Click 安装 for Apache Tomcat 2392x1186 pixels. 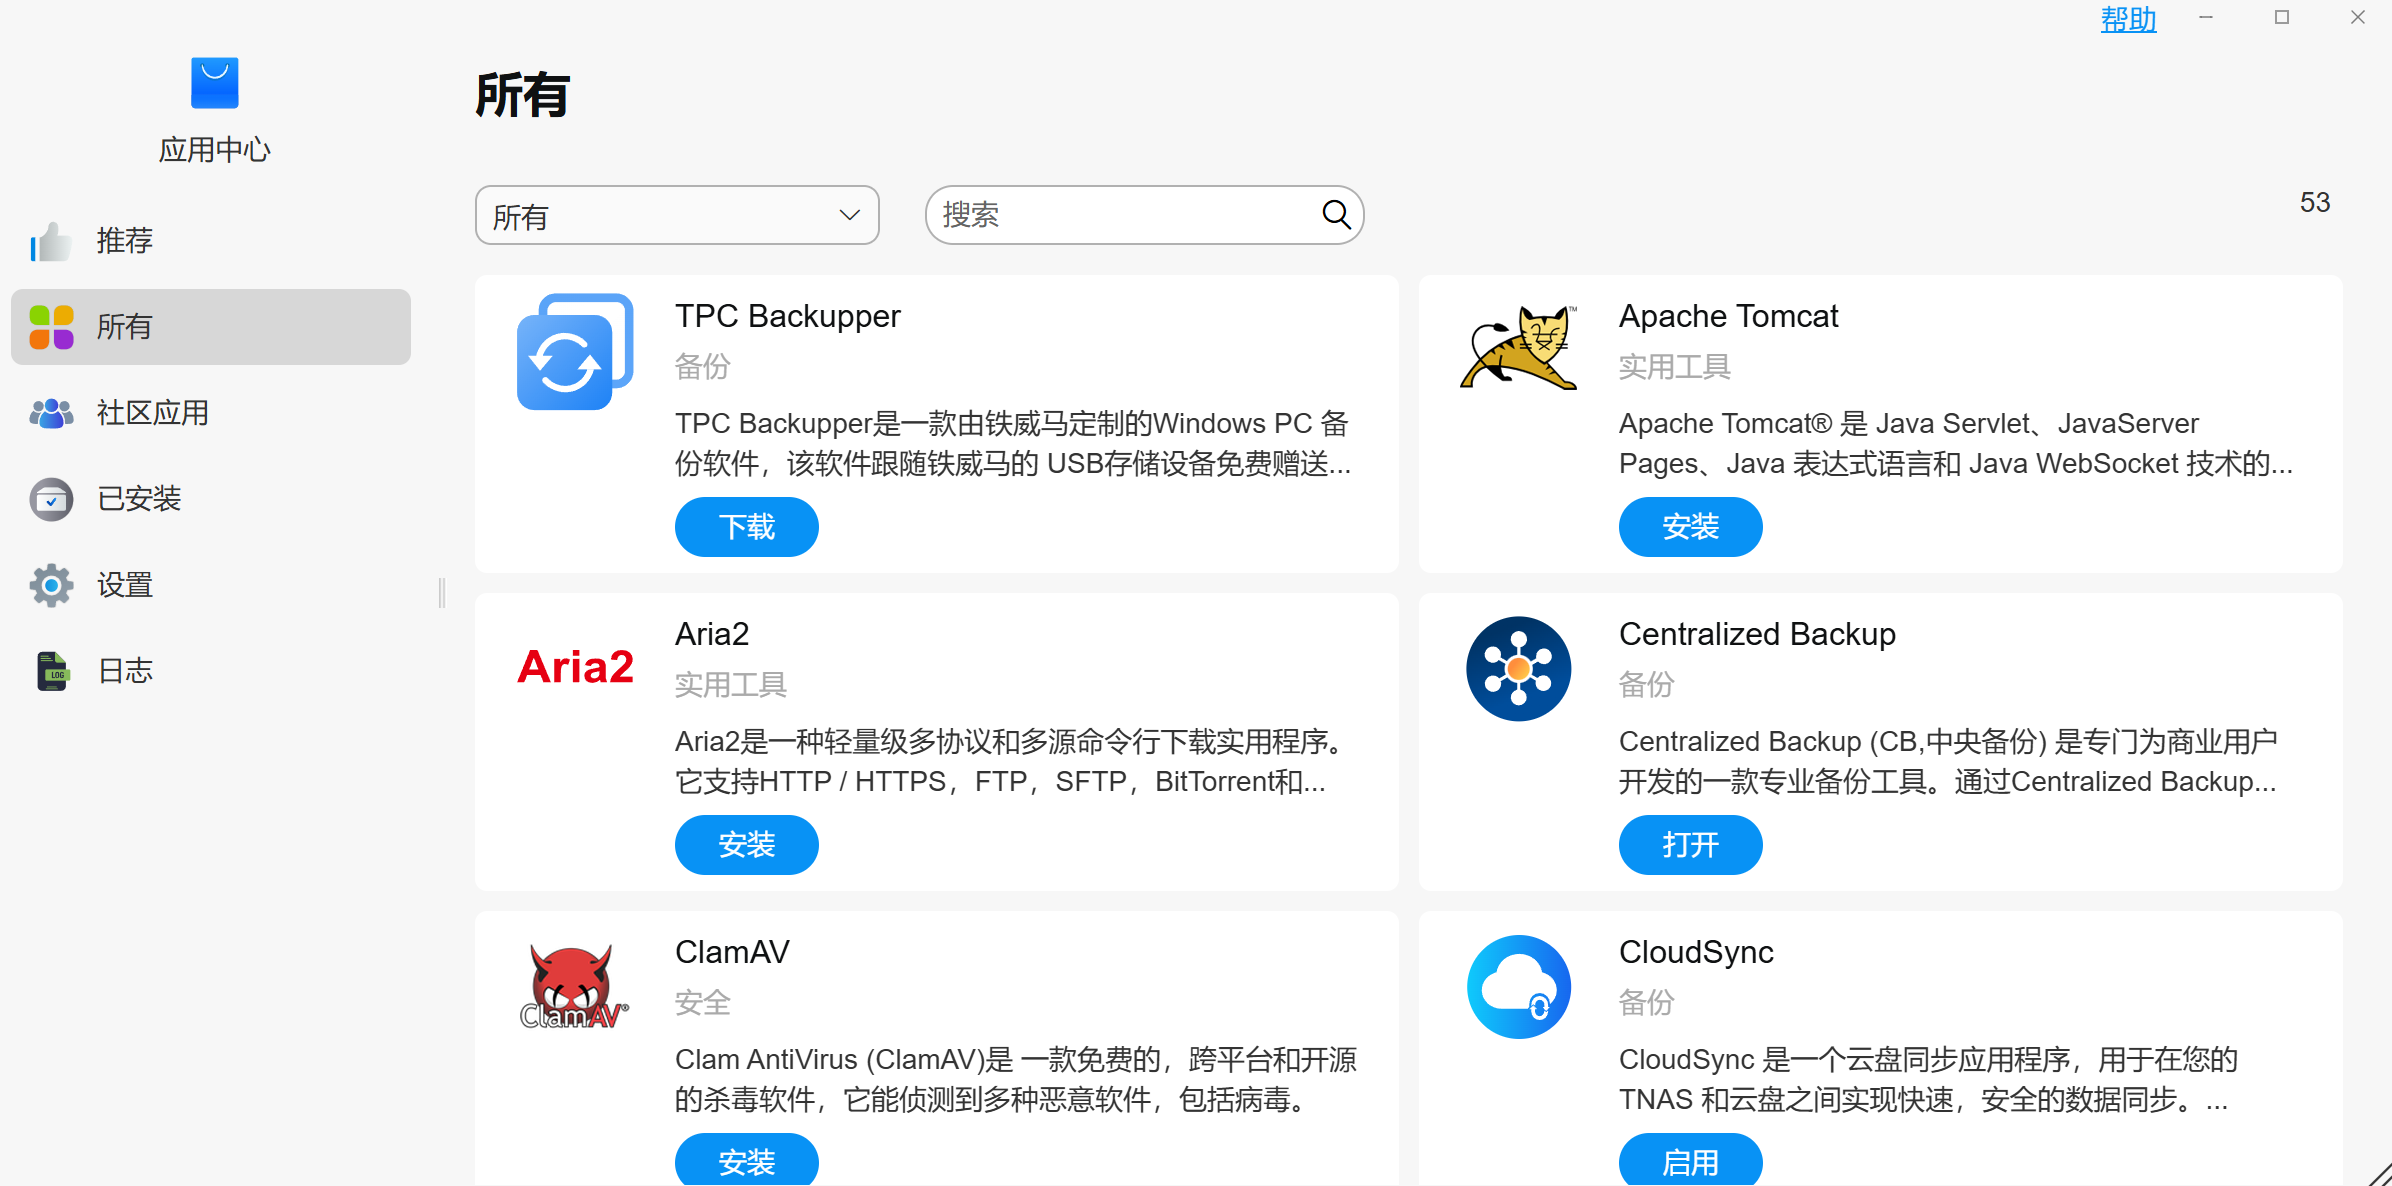(1691, 527)
